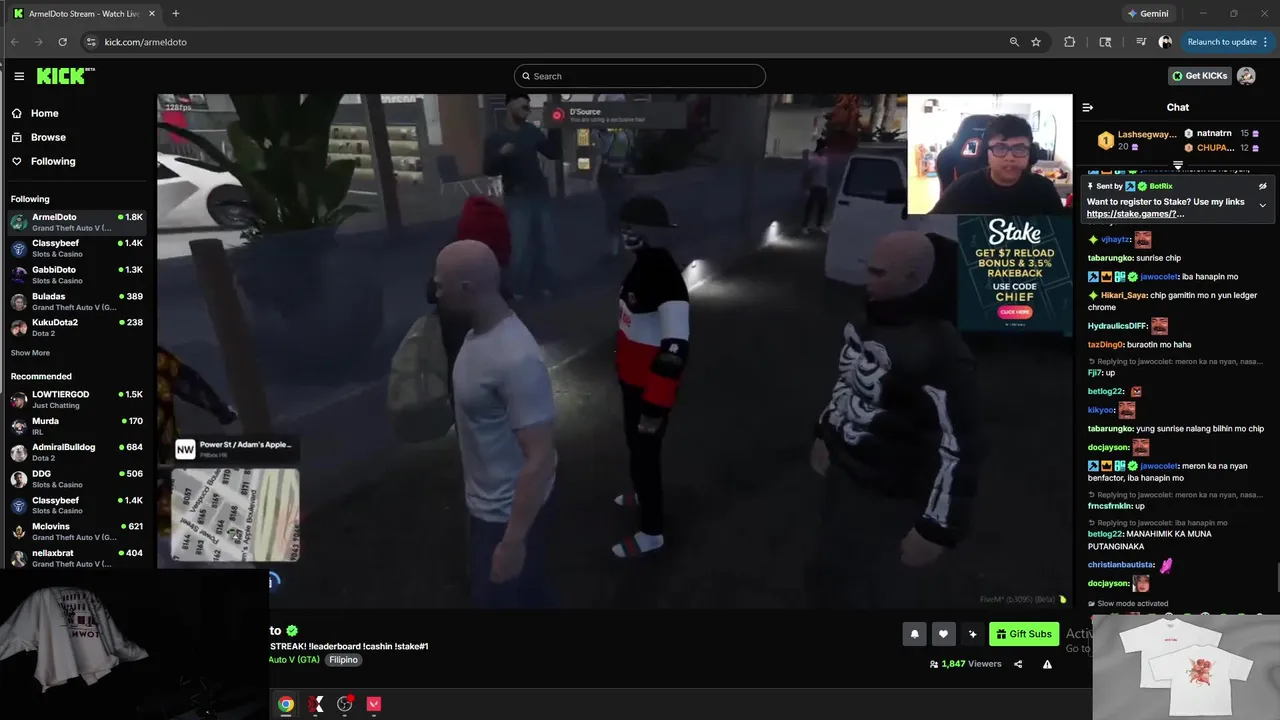The width and height of the screenshot is (1280, 720).
Task: Close the ArmelDoto Stream tab
Action: [150, 14]
